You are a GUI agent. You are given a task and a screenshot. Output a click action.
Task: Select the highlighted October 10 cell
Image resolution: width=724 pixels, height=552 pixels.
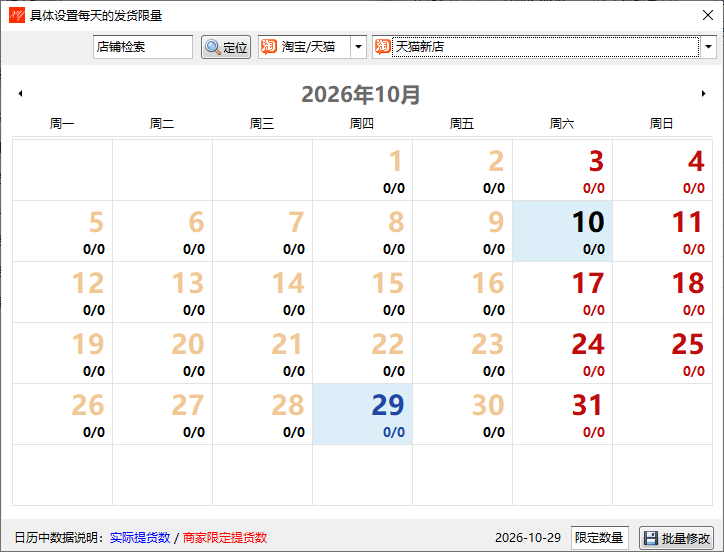point(562,231)
